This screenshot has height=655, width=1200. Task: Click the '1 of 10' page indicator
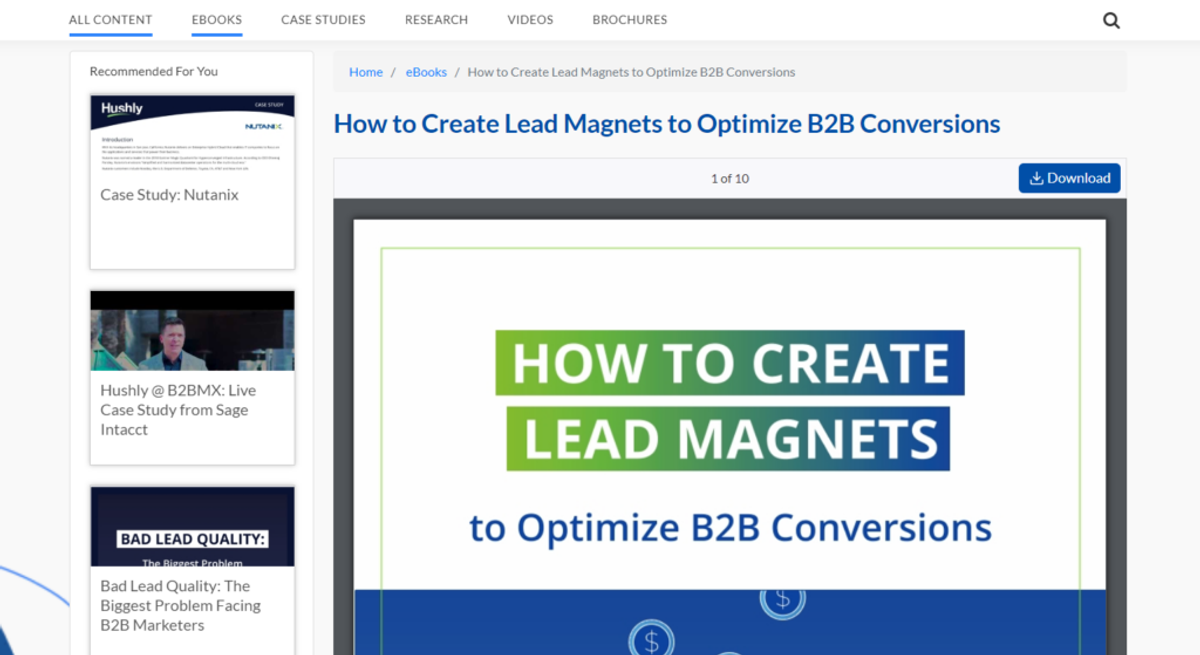(x=730, y=179)
